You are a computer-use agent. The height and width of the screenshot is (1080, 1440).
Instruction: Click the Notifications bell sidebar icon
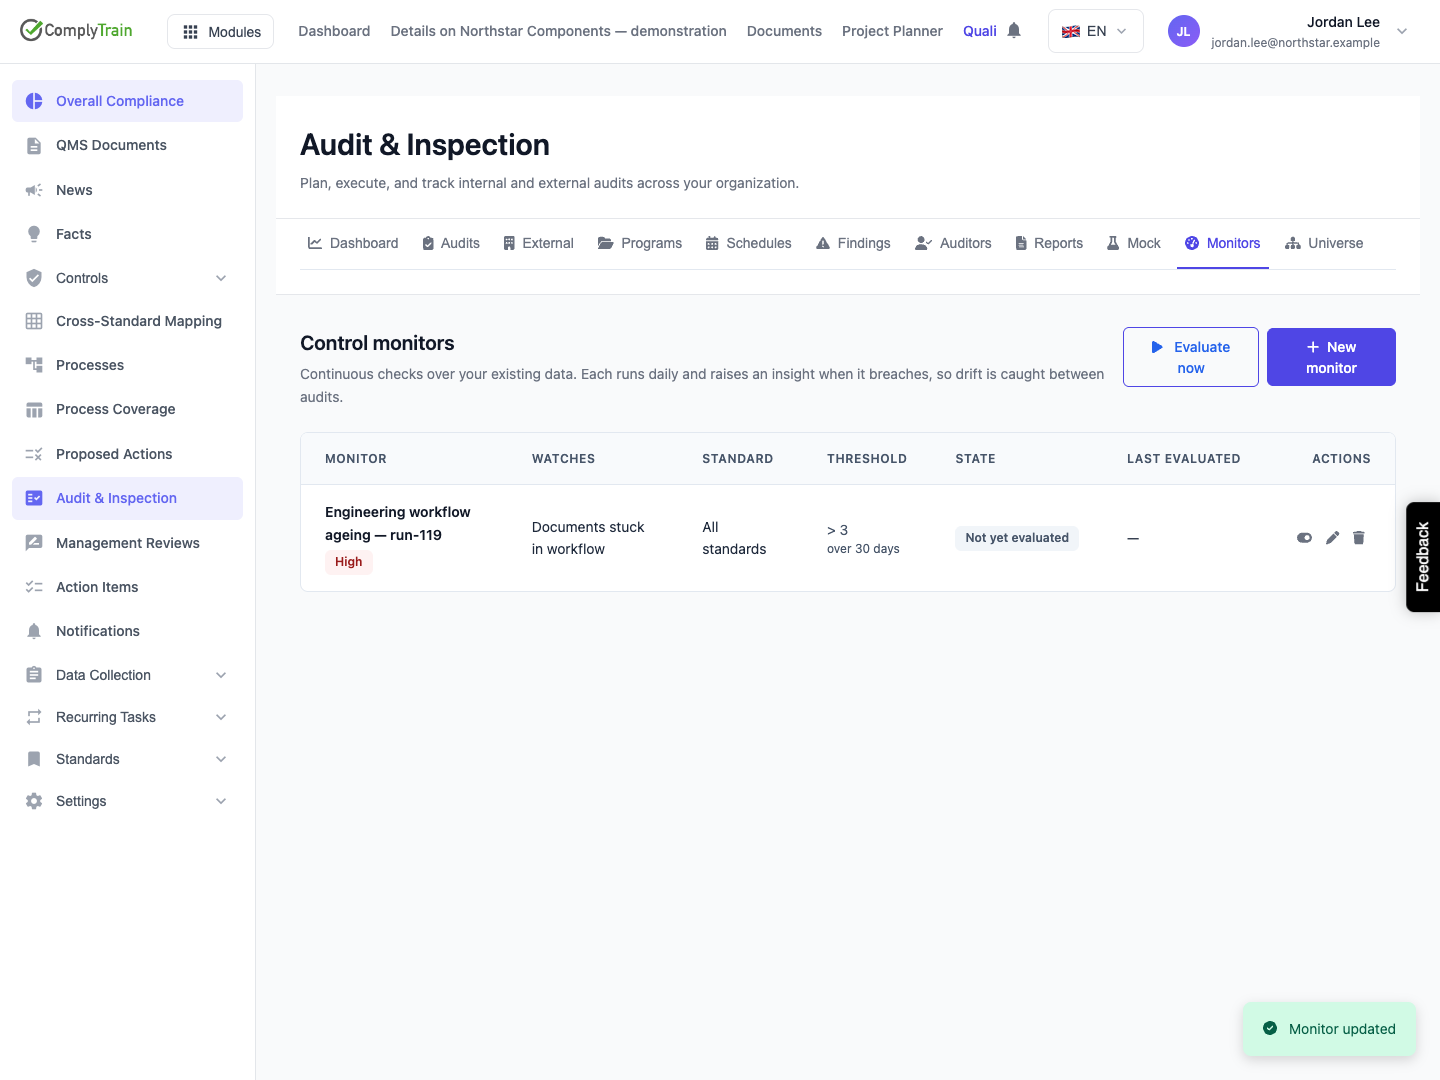[x=34, y=631]
